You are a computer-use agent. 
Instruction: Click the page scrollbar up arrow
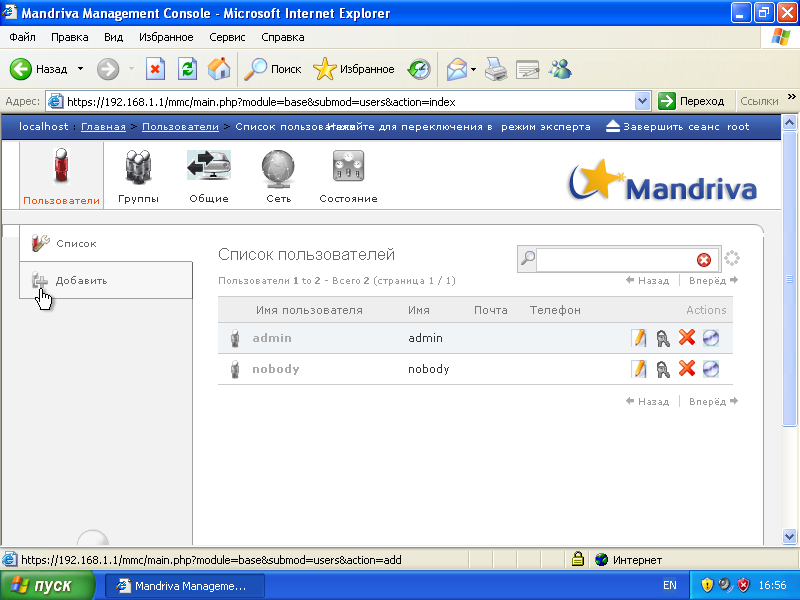tap(789, 122)
